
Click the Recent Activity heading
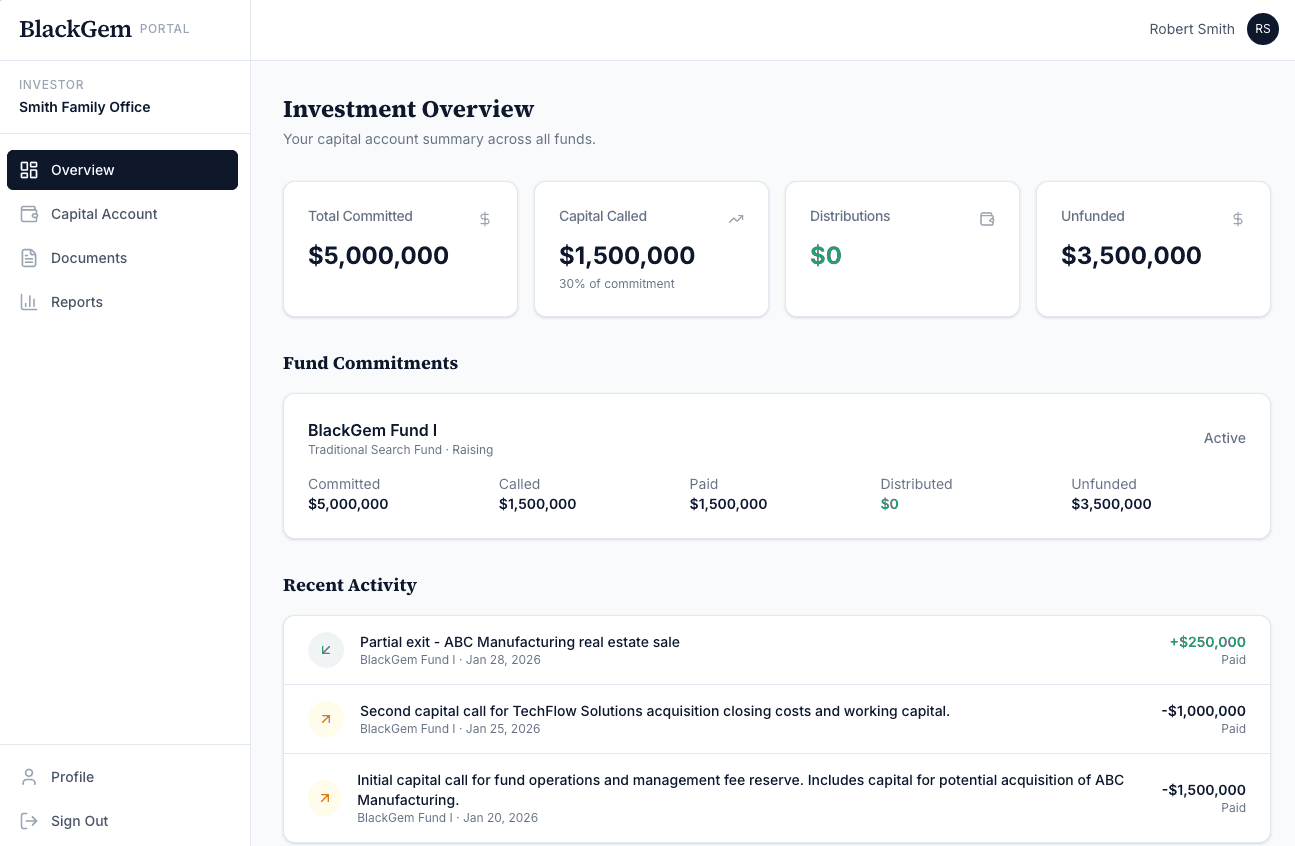click(350, 585)
